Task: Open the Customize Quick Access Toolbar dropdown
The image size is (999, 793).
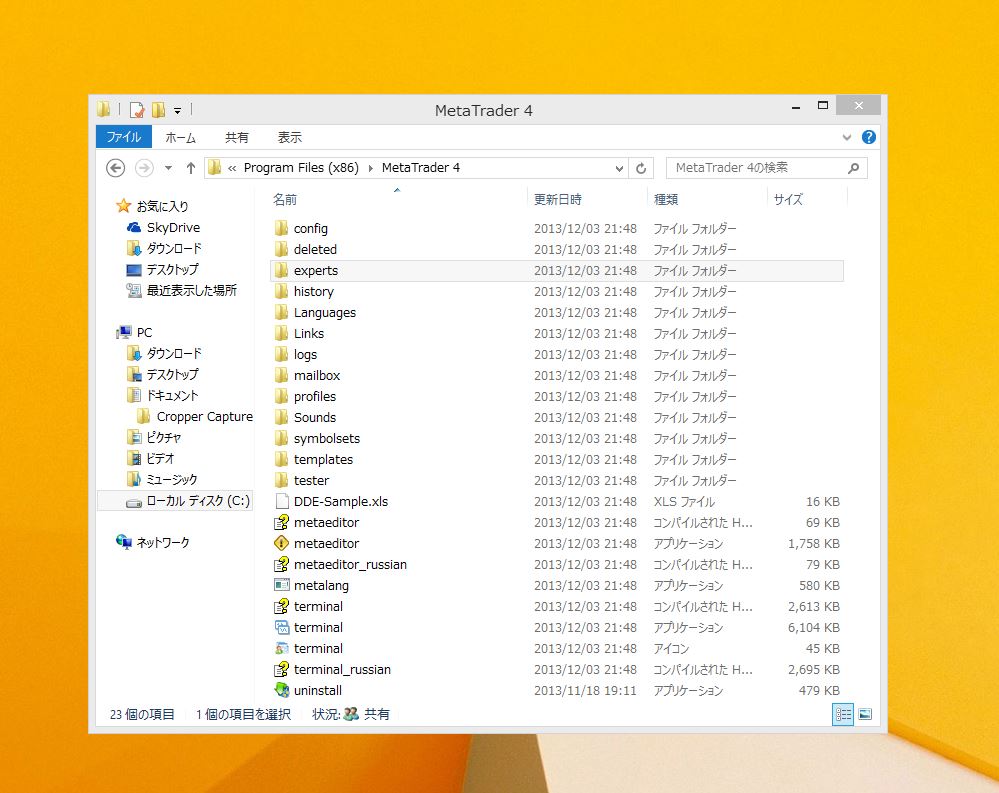Action: pyautogui.click(x=178, y=111)
